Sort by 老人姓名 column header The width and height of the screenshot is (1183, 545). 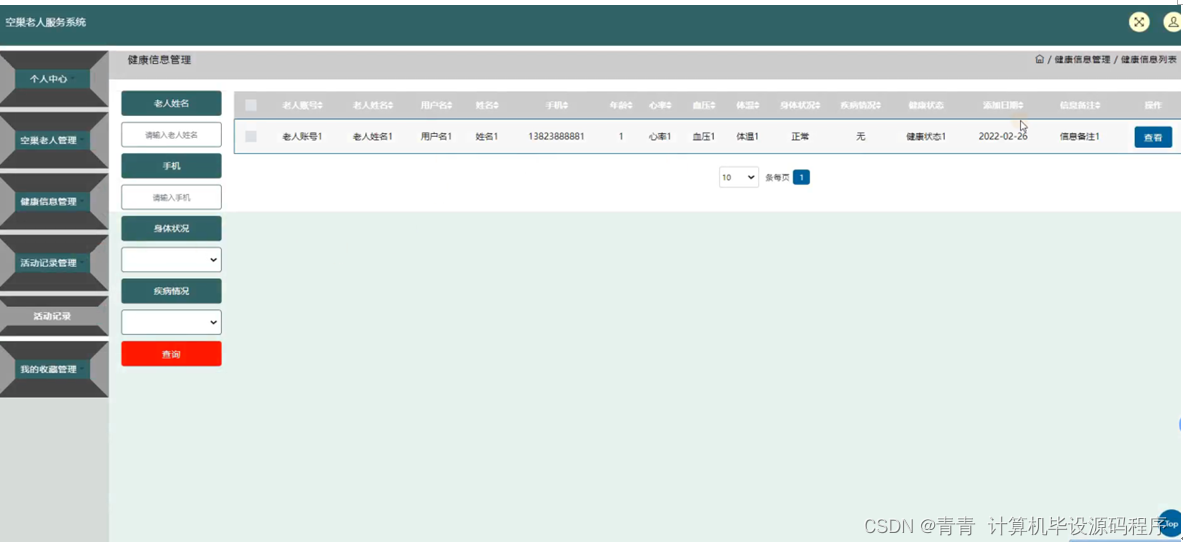coord(373,106)
